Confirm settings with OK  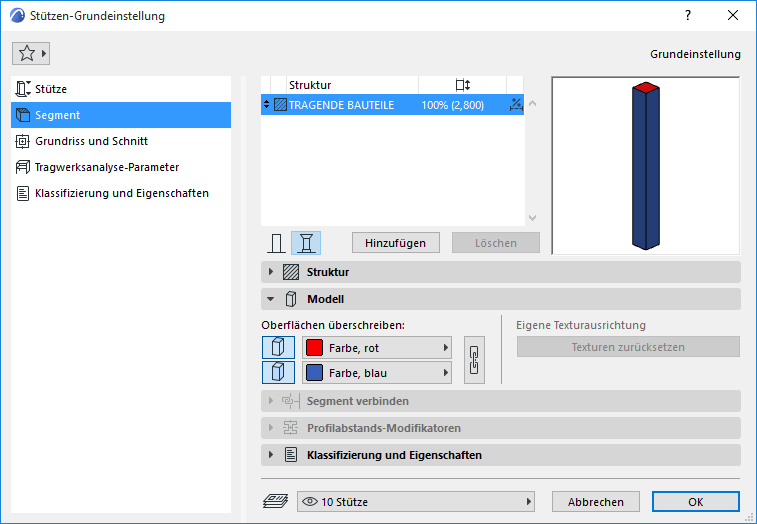pyautogui.click(x=696, y=502)
